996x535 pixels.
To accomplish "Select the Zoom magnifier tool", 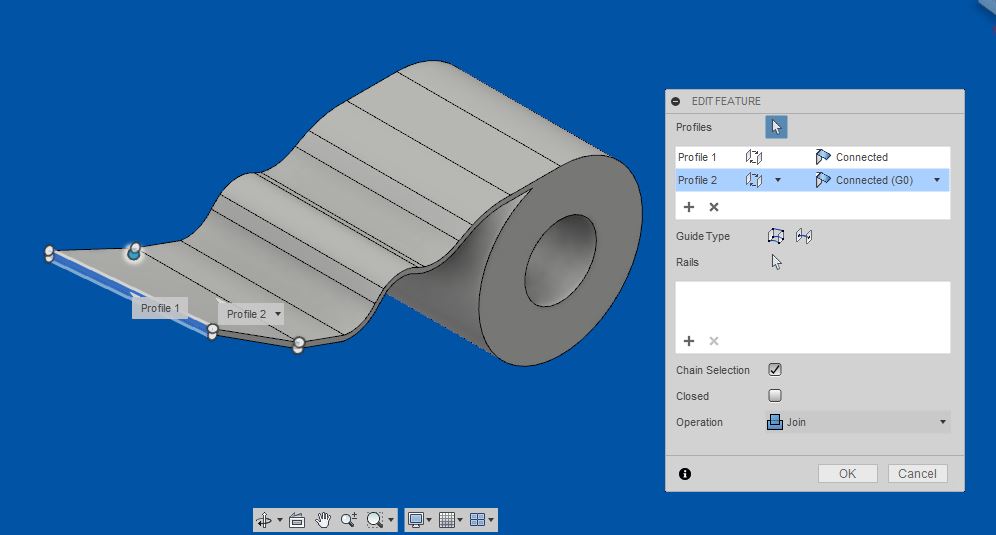I will (348, 520).
